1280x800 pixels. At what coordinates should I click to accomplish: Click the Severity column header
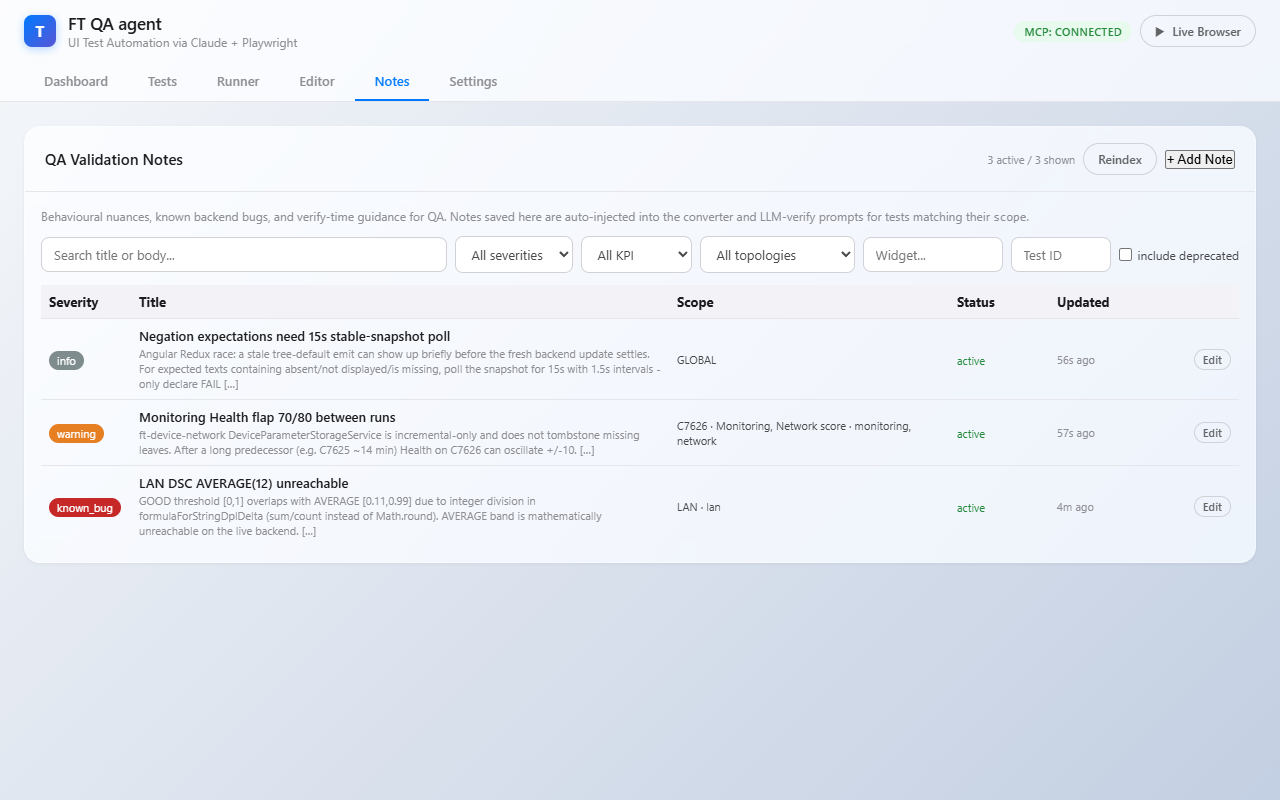click(74, 302)
